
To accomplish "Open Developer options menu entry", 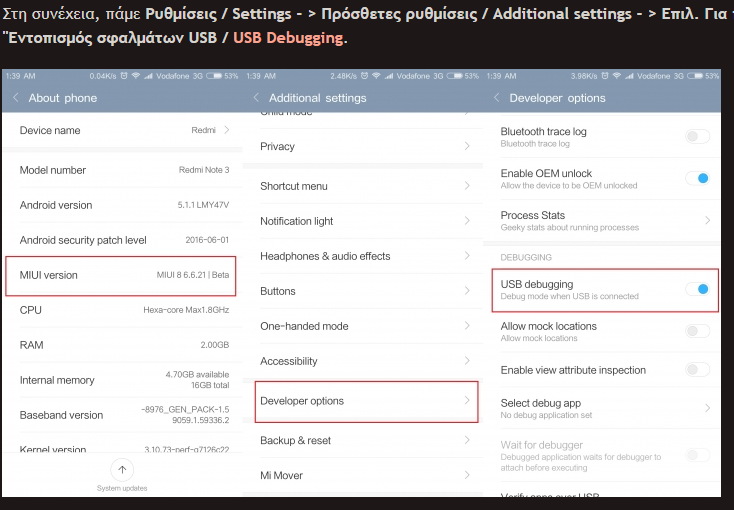I will pyautogui.click(x=366, y=401).
